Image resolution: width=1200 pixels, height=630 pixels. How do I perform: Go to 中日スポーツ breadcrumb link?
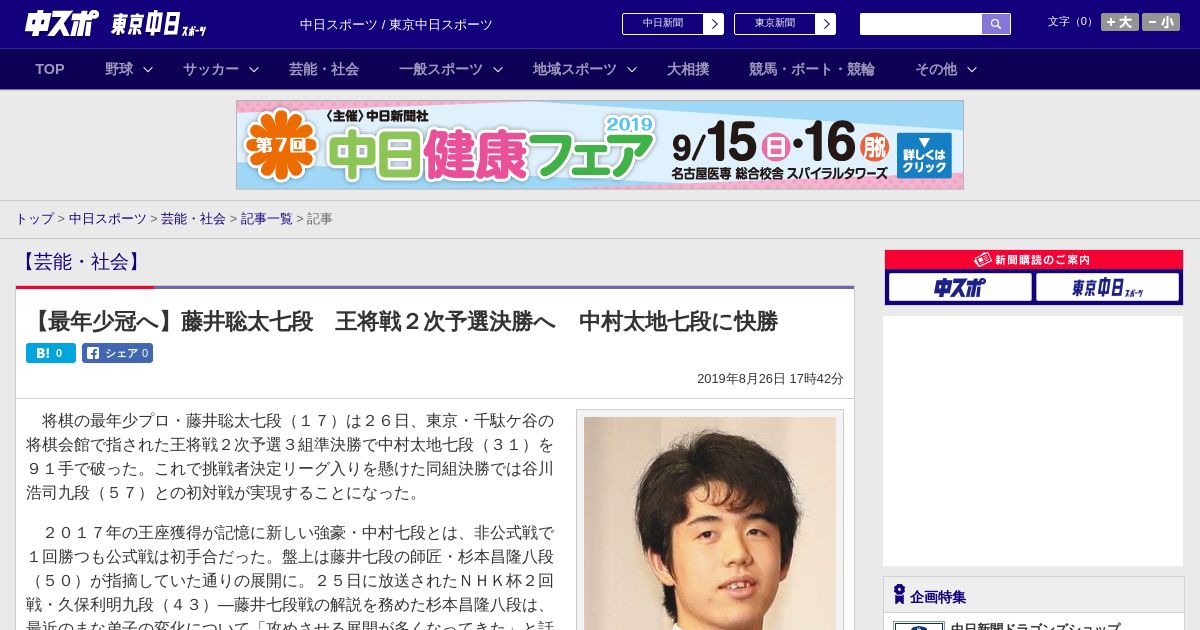[x=108, y=218]
